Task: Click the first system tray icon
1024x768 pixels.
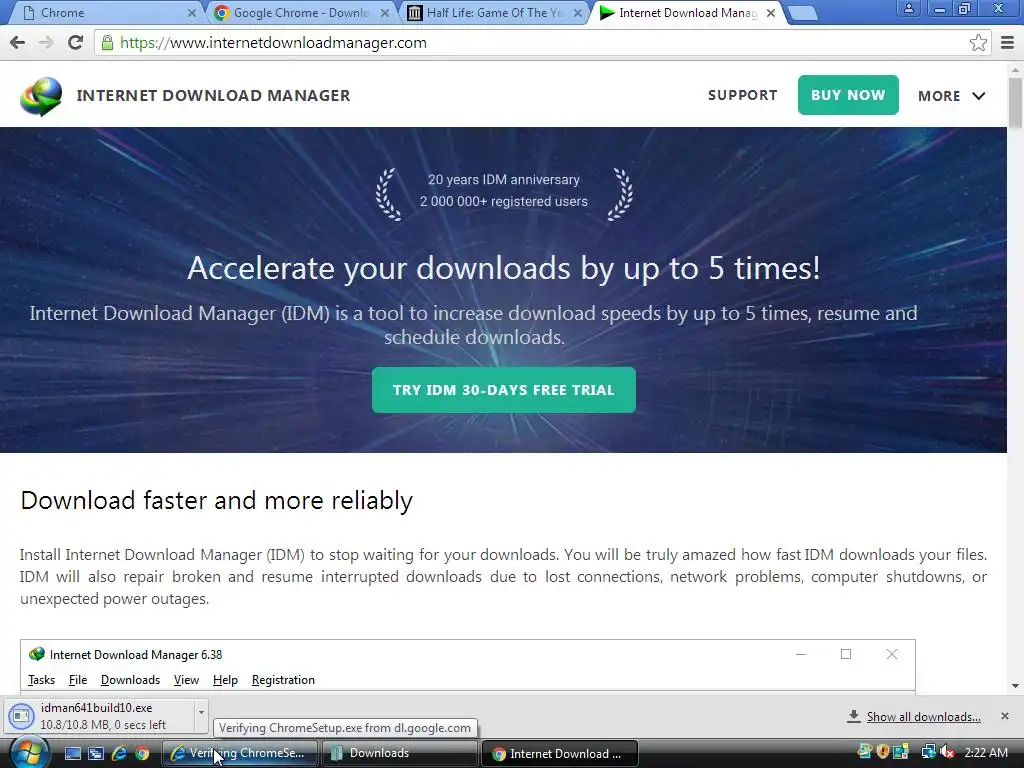Action: (865, 752)
